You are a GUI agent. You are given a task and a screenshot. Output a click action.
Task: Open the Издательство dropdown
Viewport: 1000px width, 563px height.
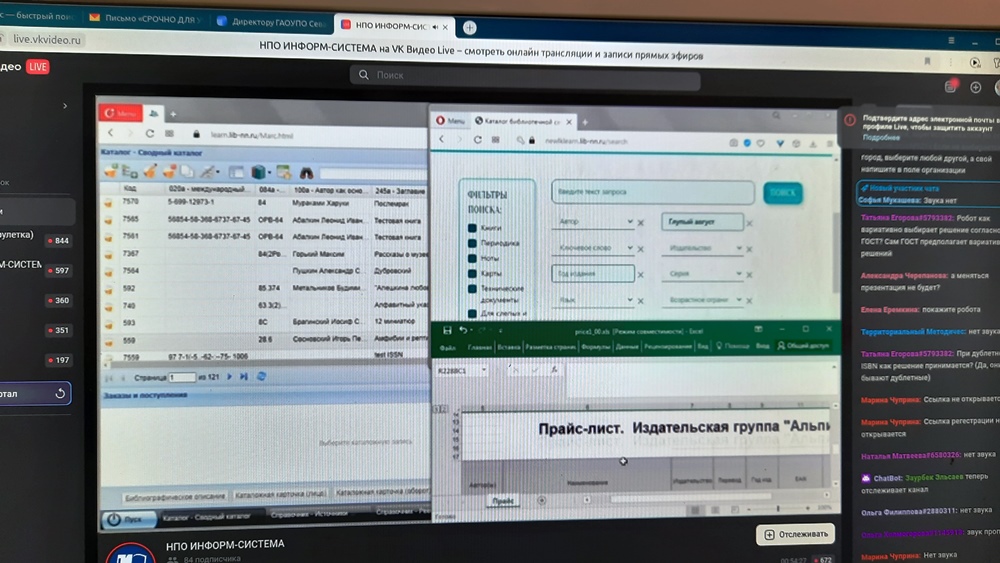point(739,248)
